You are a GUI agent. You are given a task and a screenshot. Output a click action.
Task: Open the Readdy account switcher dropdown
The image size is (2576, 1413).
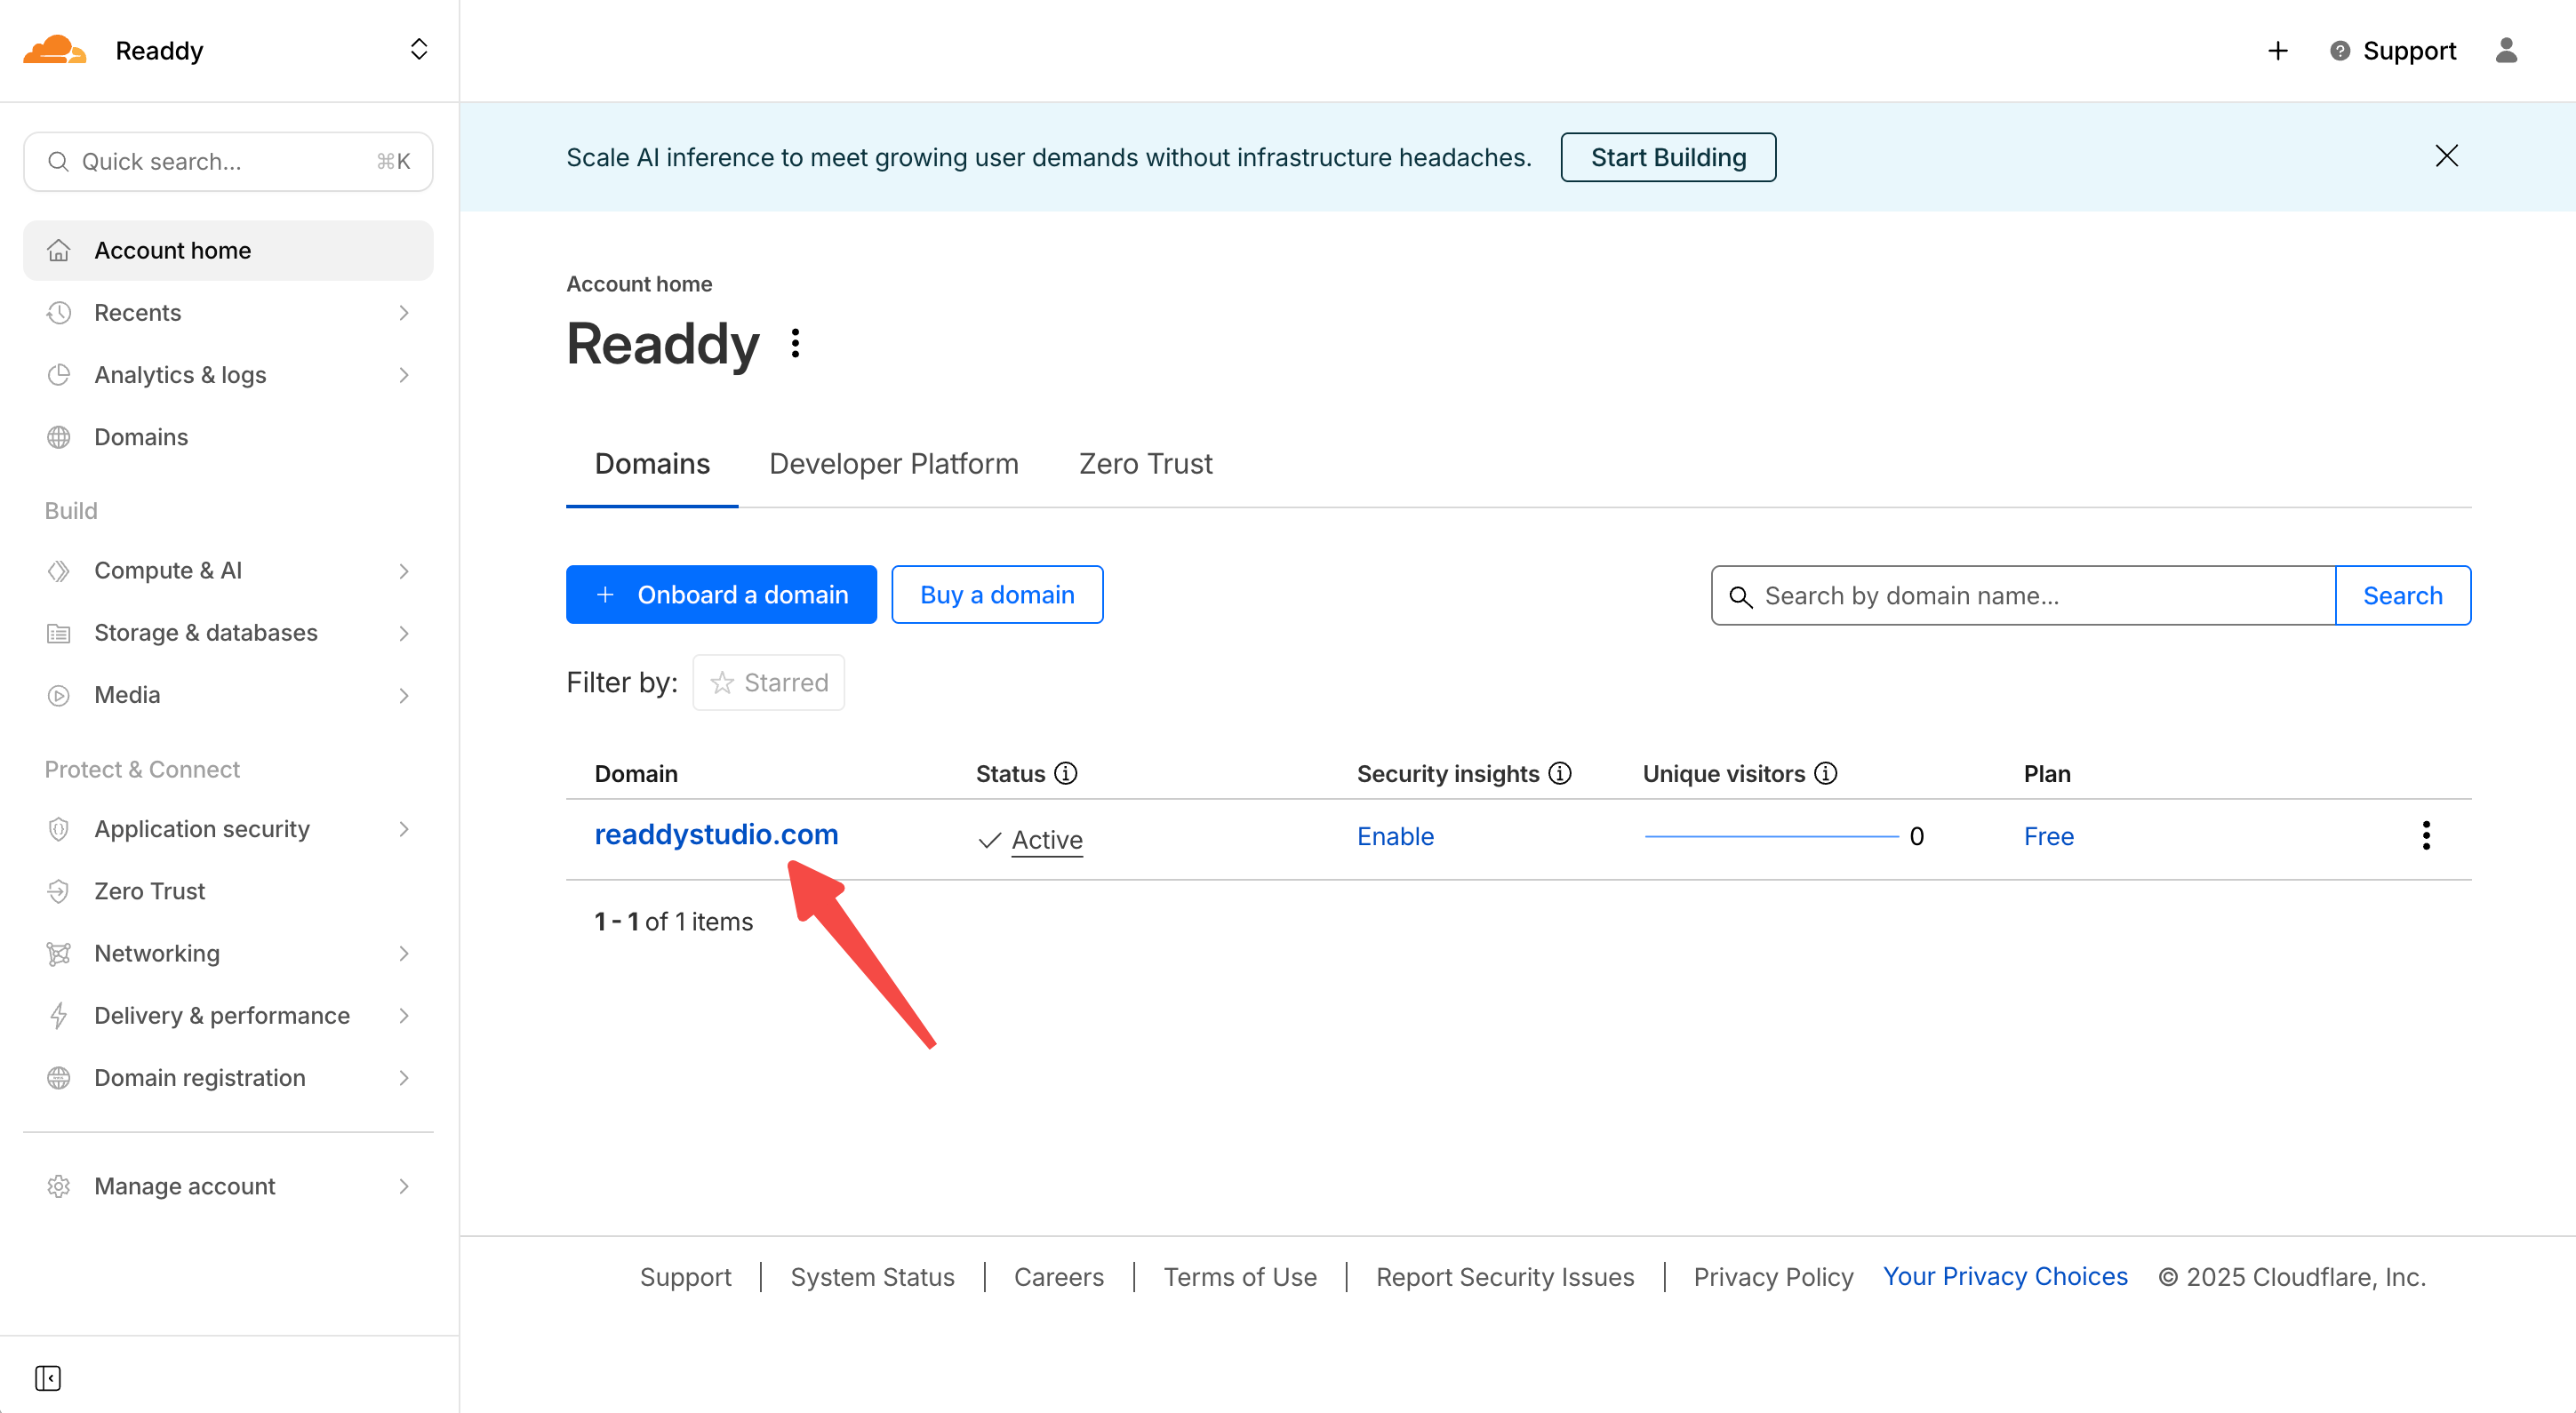click(x=419, y=50)
